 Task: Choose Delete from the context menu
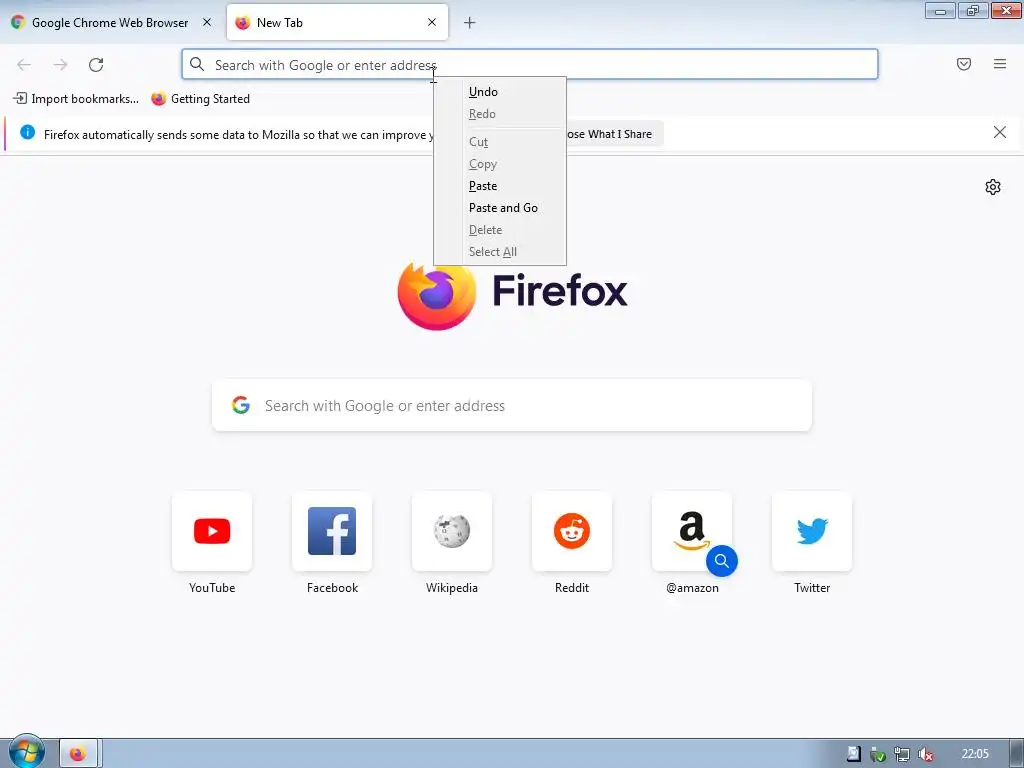pyautogui.click(x=500, y=230)
